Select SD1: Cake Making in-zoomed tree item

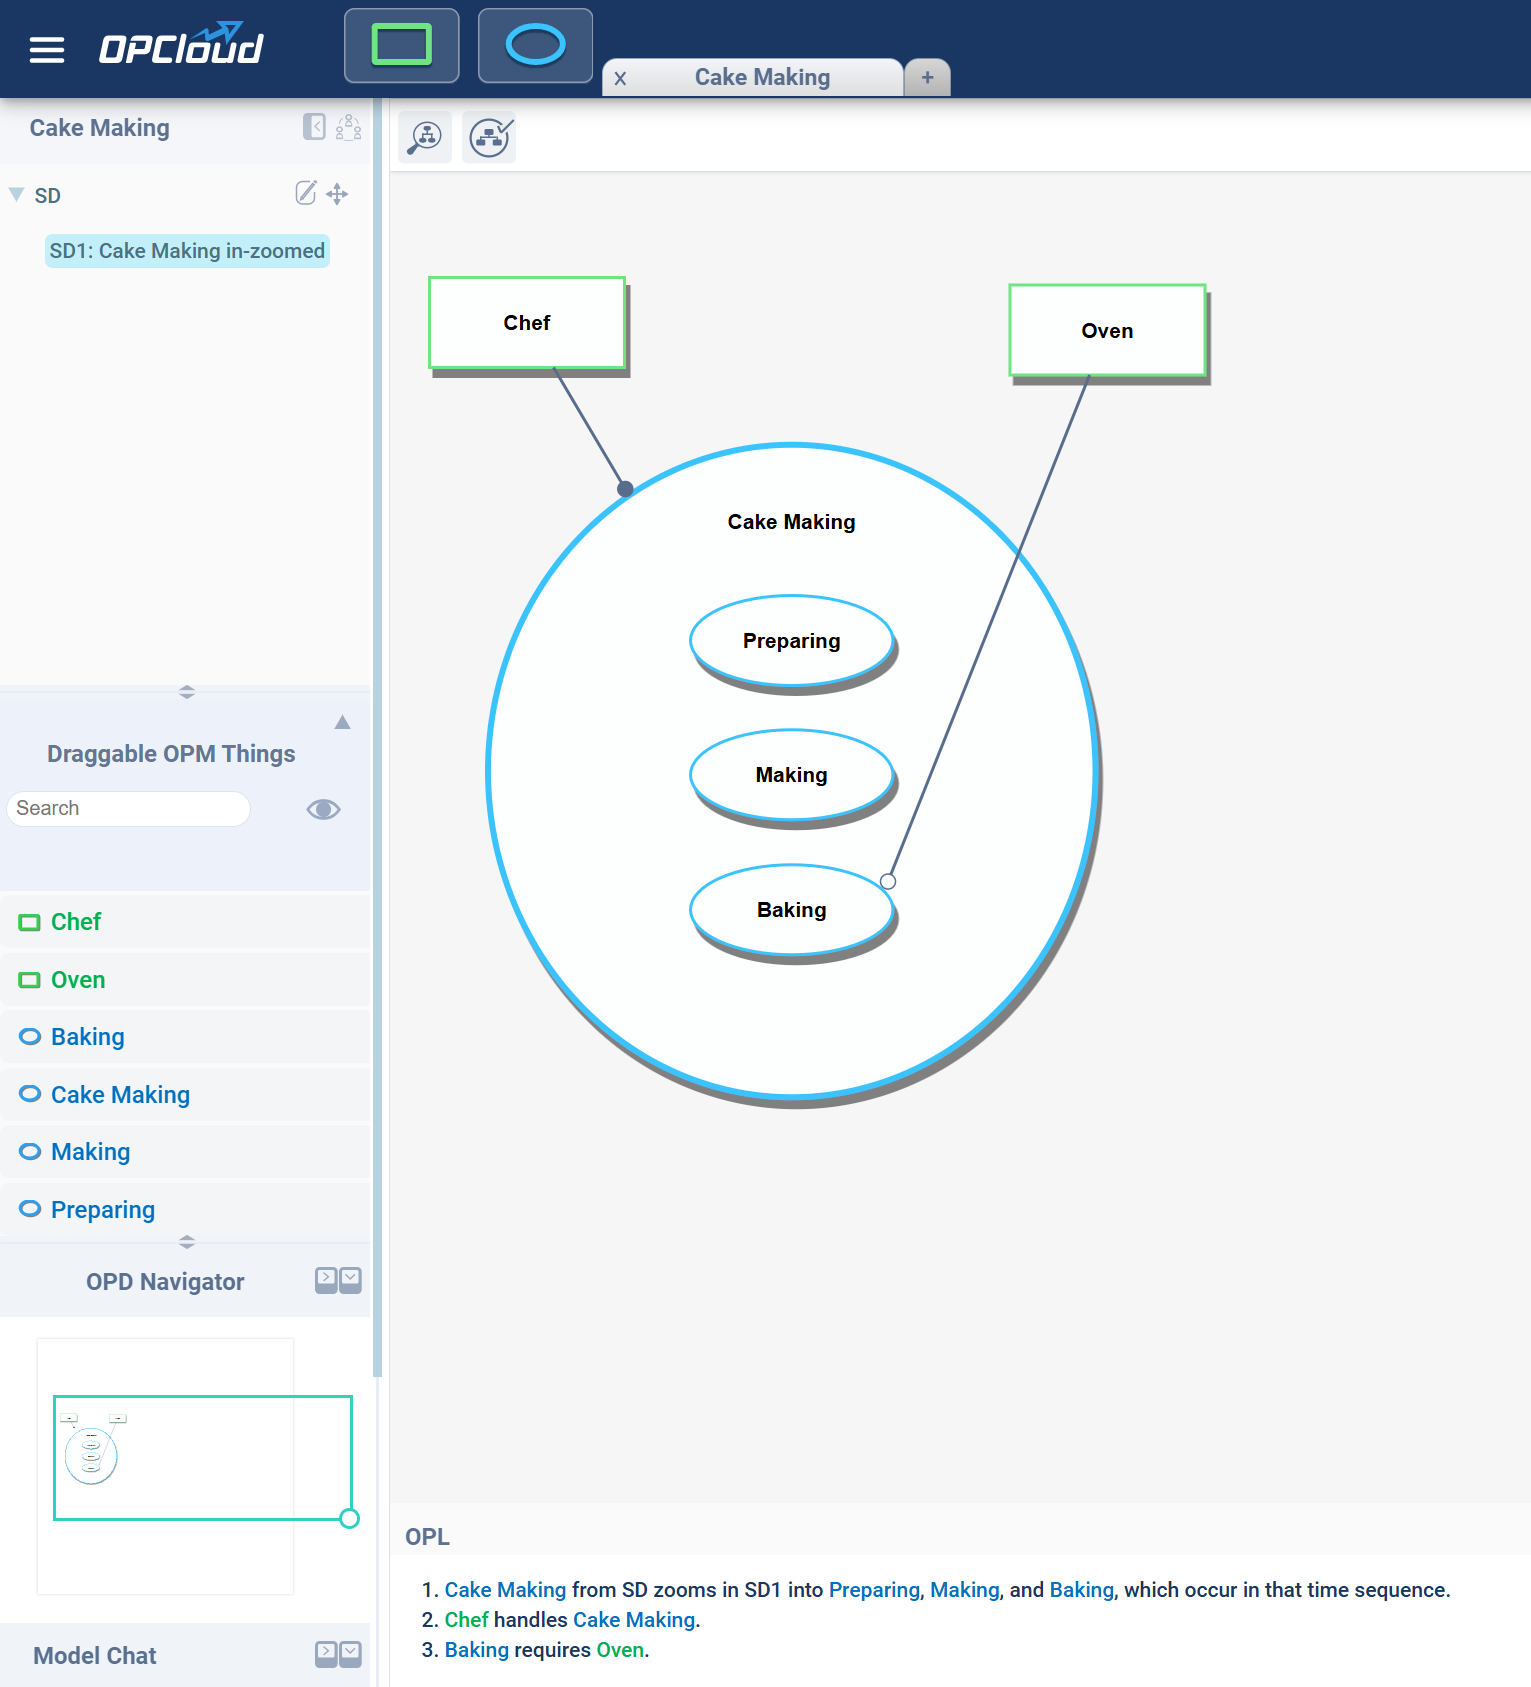(187, 251)
